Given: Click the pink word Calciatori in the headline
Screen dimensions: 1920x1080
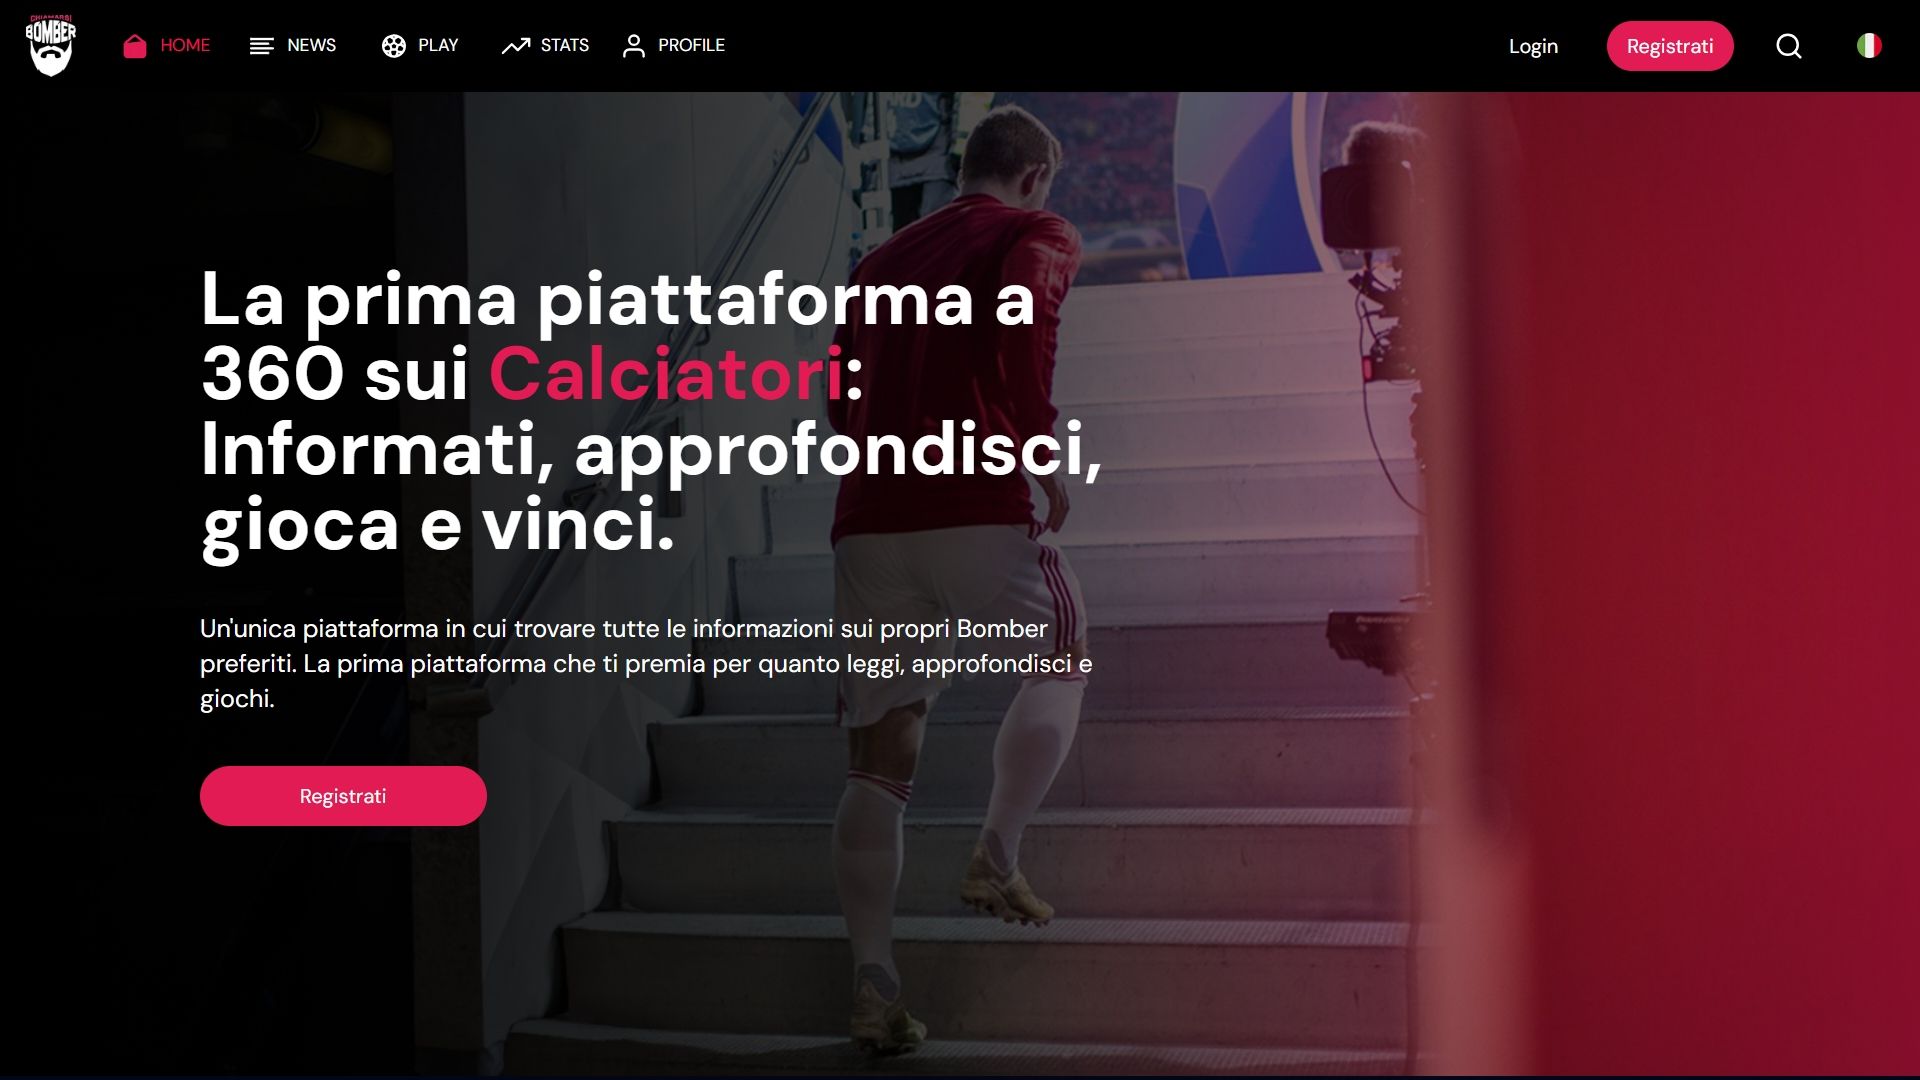Looking at the screenshot, I should tap(666, 374).
